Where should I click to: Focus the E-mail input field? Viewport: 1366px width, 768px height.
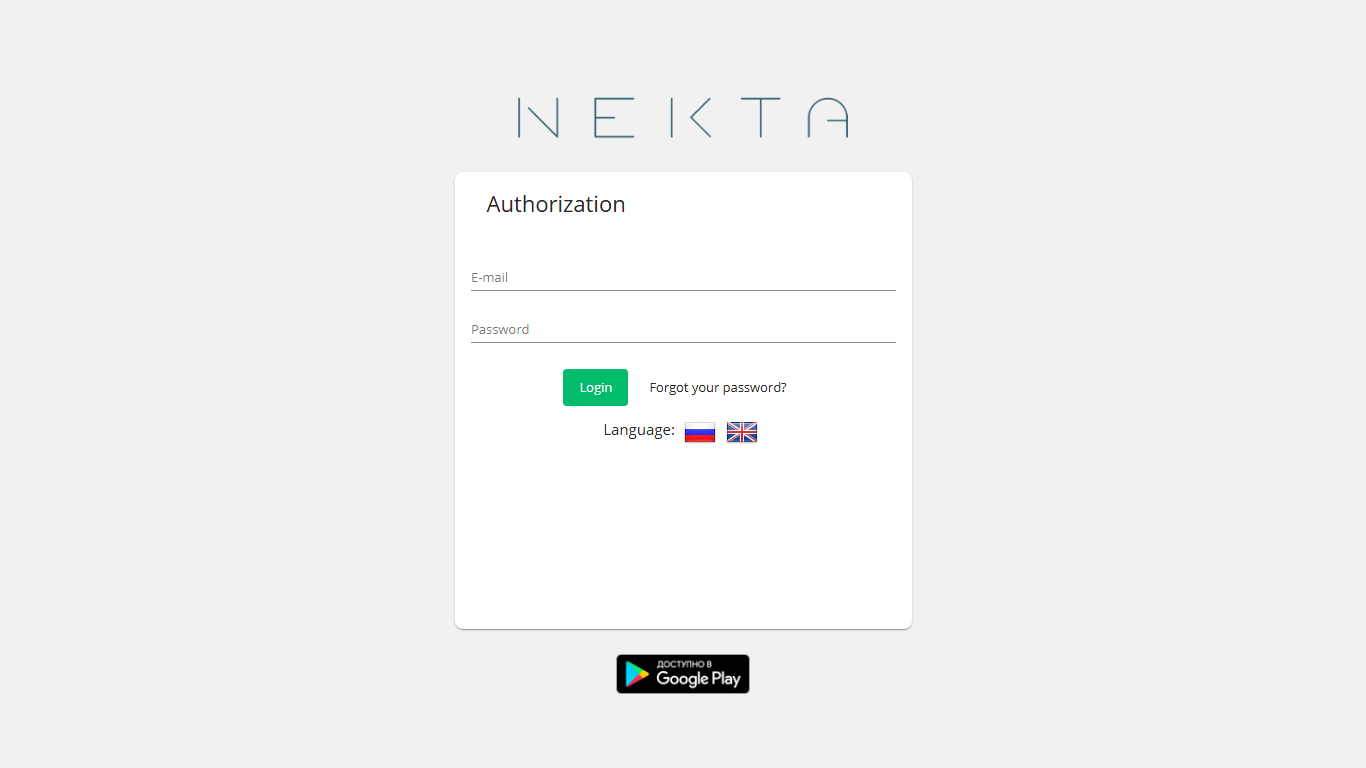tap(683, 277)
